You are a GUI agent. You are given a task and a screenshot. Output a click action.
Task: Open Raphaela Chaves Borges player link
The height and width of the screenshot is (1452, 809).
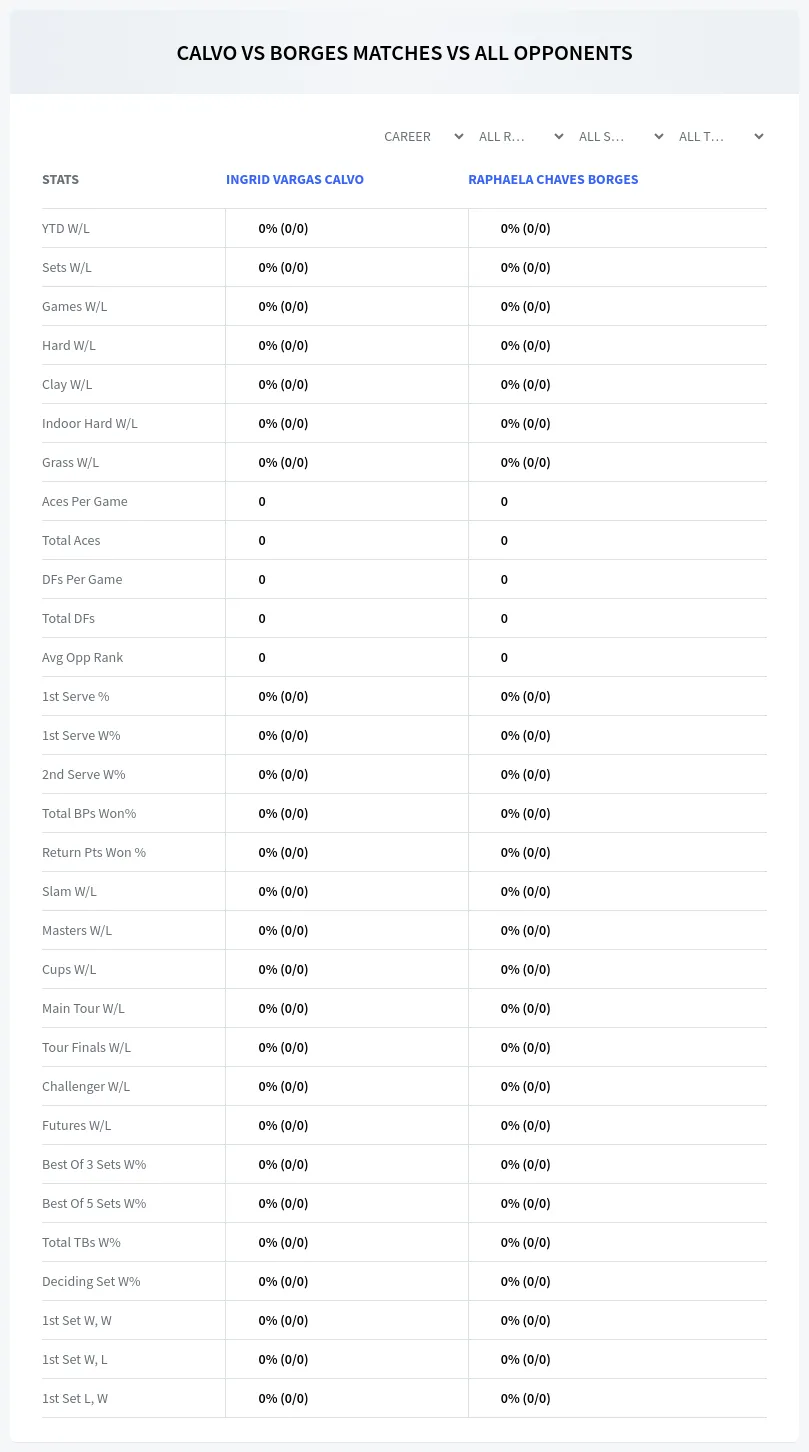tap(553, 180)
